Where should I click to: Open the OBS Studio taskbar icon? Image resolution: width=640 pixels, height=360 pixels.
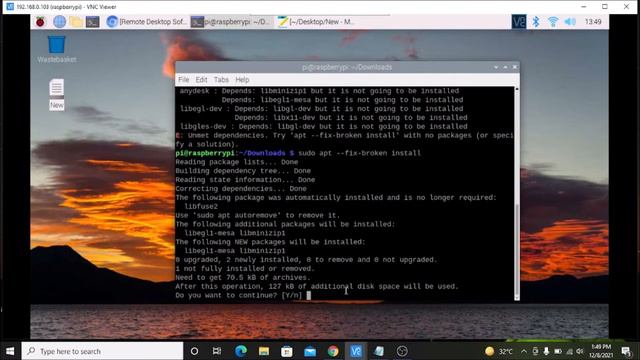(x=402, y=351)
